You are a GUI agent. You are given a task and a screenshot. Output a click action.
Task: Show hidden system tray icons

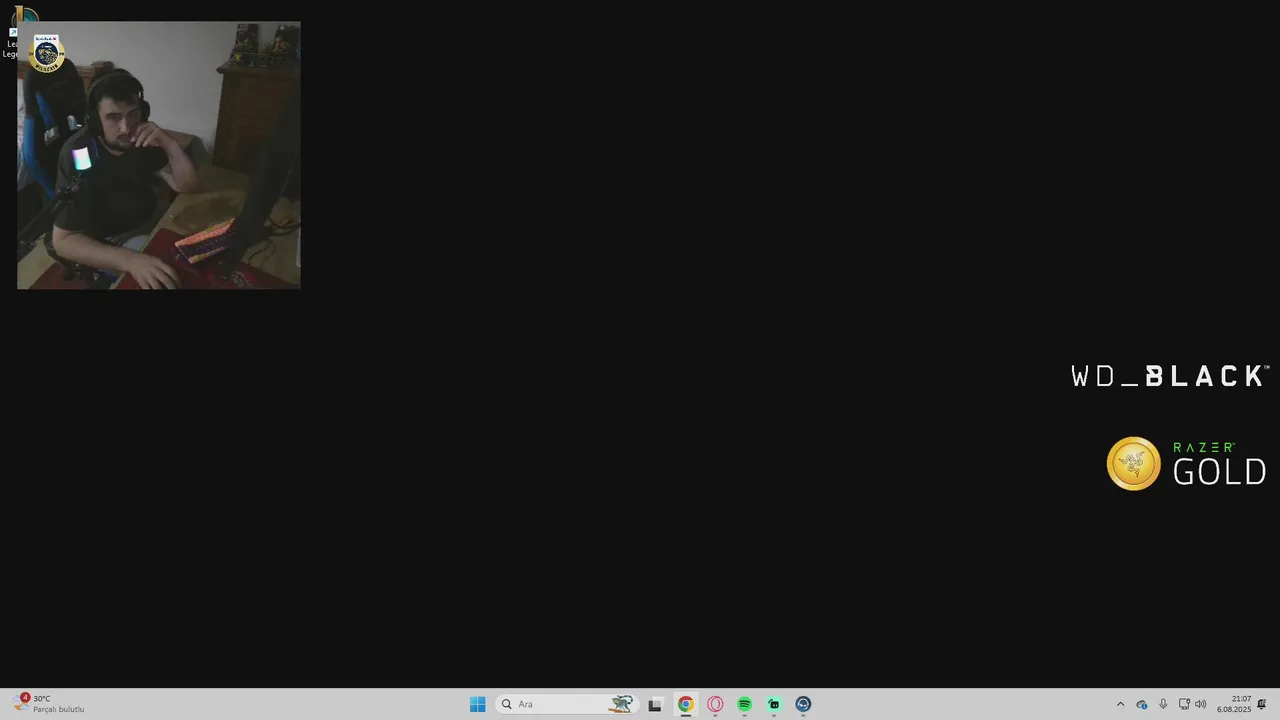(1120, 704)
